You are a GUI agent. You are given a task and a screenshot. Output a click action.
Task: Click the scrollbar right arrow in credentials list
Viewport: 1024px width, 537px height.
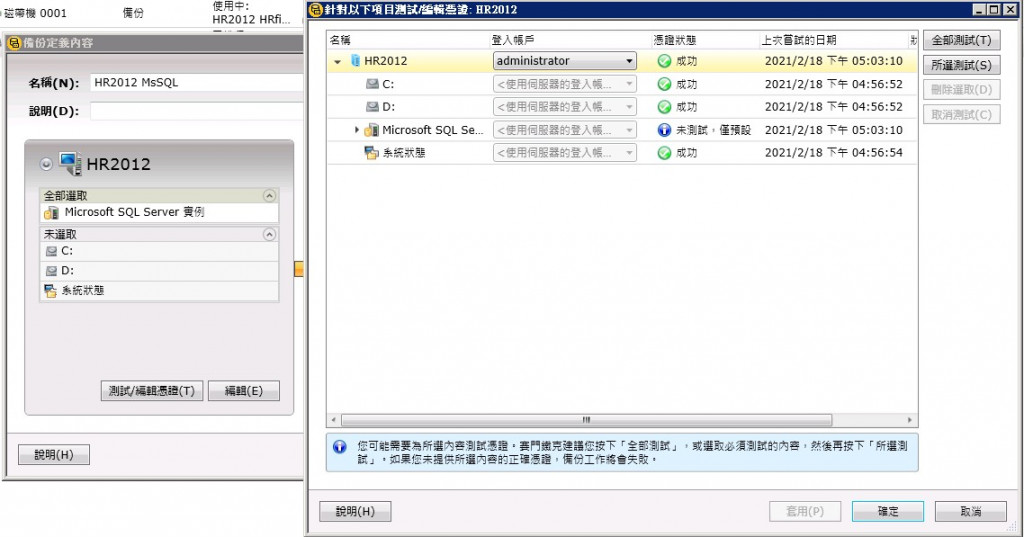tap(910, 420)
